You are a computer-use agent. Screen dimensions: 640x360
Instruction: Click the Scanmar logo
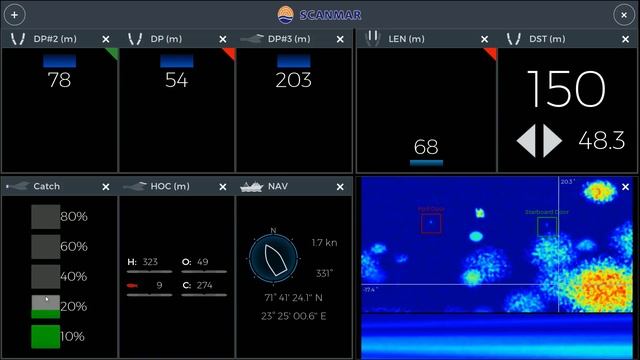(x=320, y=15)
